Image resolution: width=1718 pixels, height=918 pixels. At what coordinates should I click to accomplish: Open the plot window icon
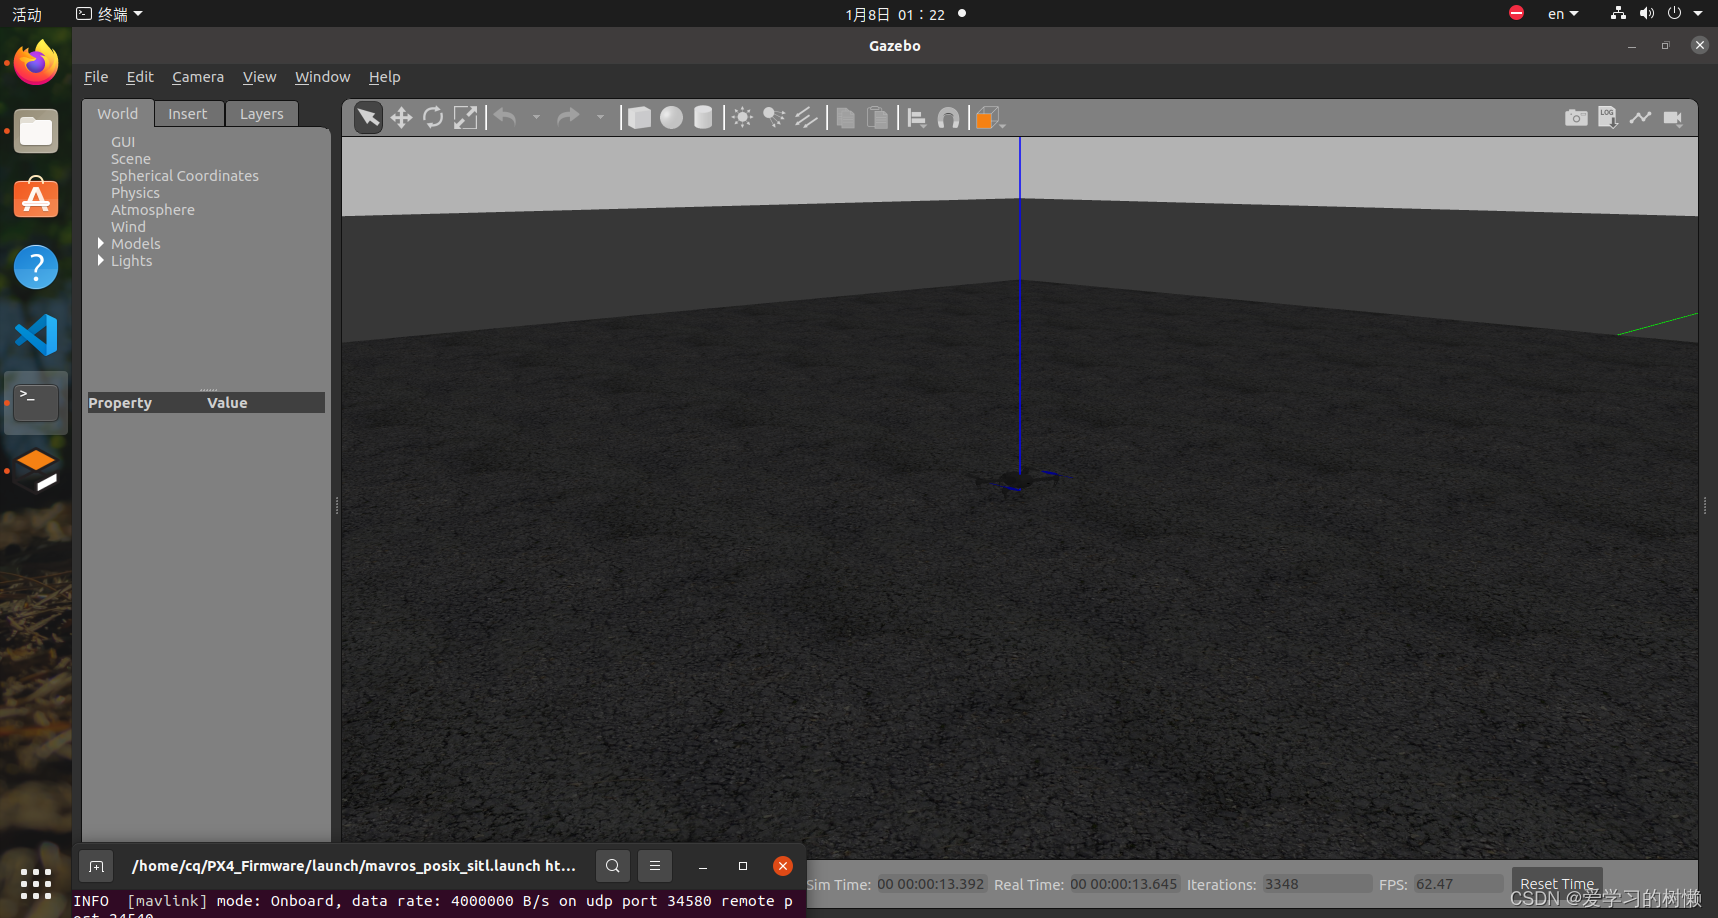pyautogui.click(x=1640, y=118)
